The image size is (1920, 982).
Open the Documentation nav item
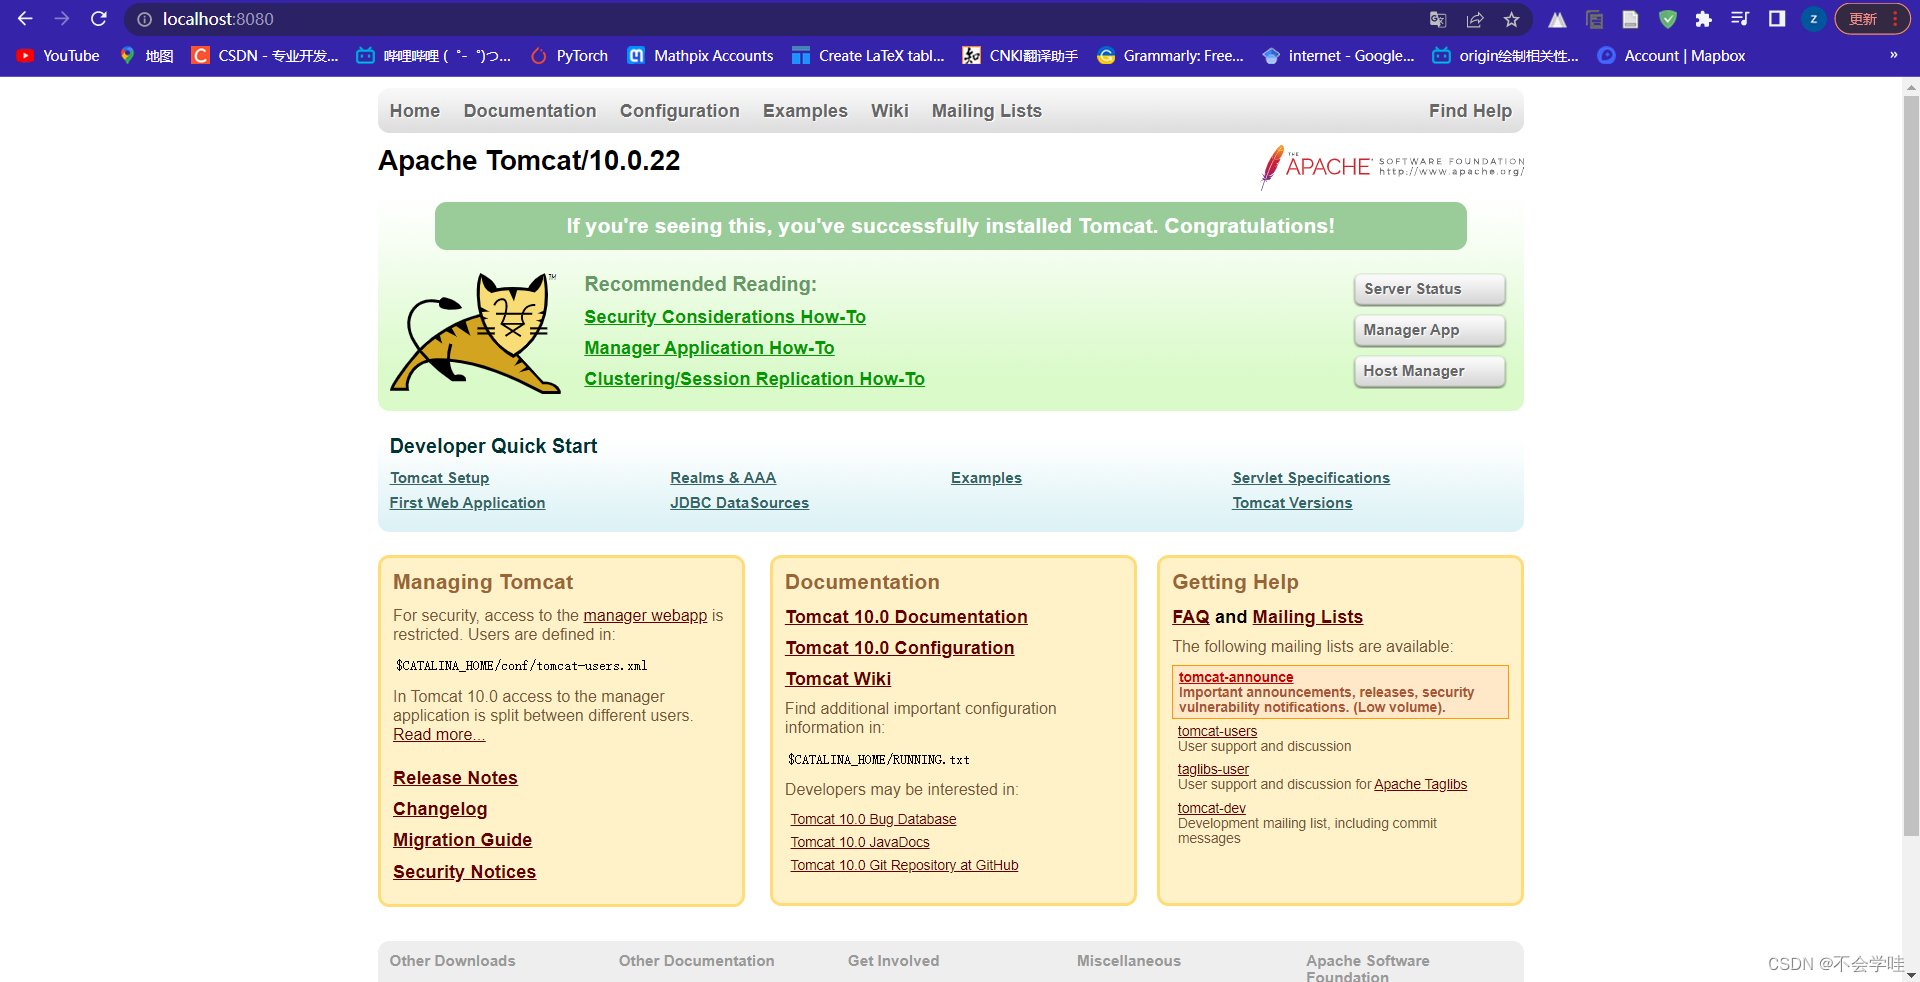click(x=530, y=111)
